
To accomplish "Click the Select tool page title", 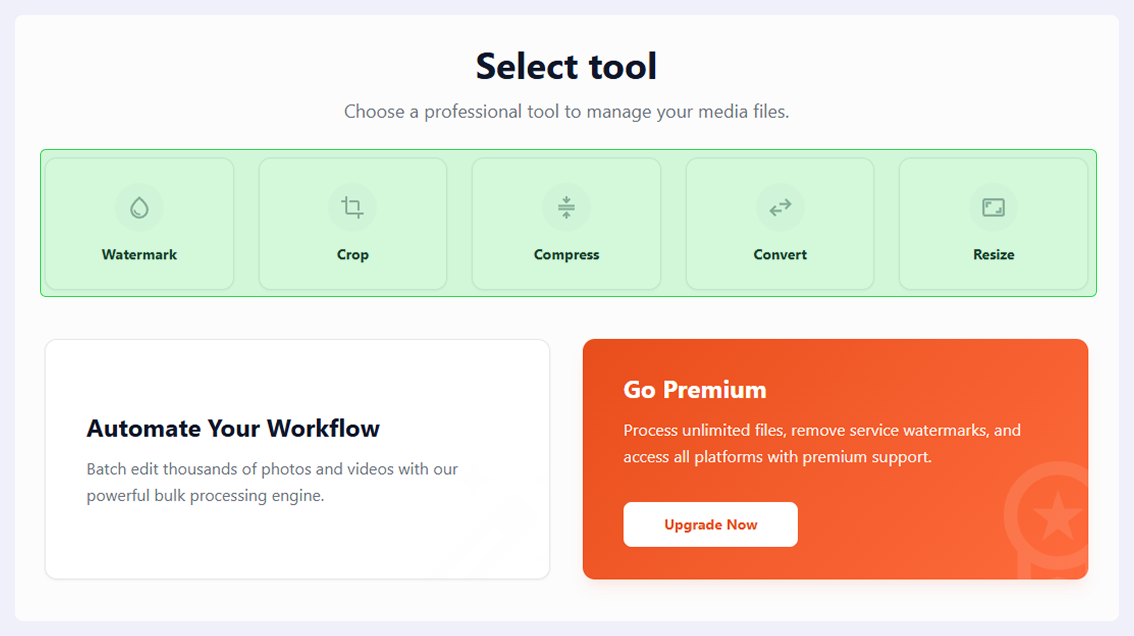I will point(566,67).
